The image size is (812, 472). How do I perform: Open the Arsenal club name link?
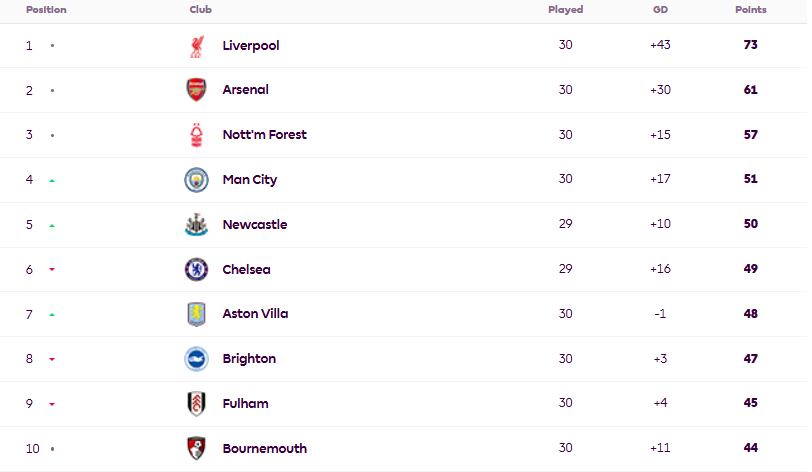coord(246,90)
